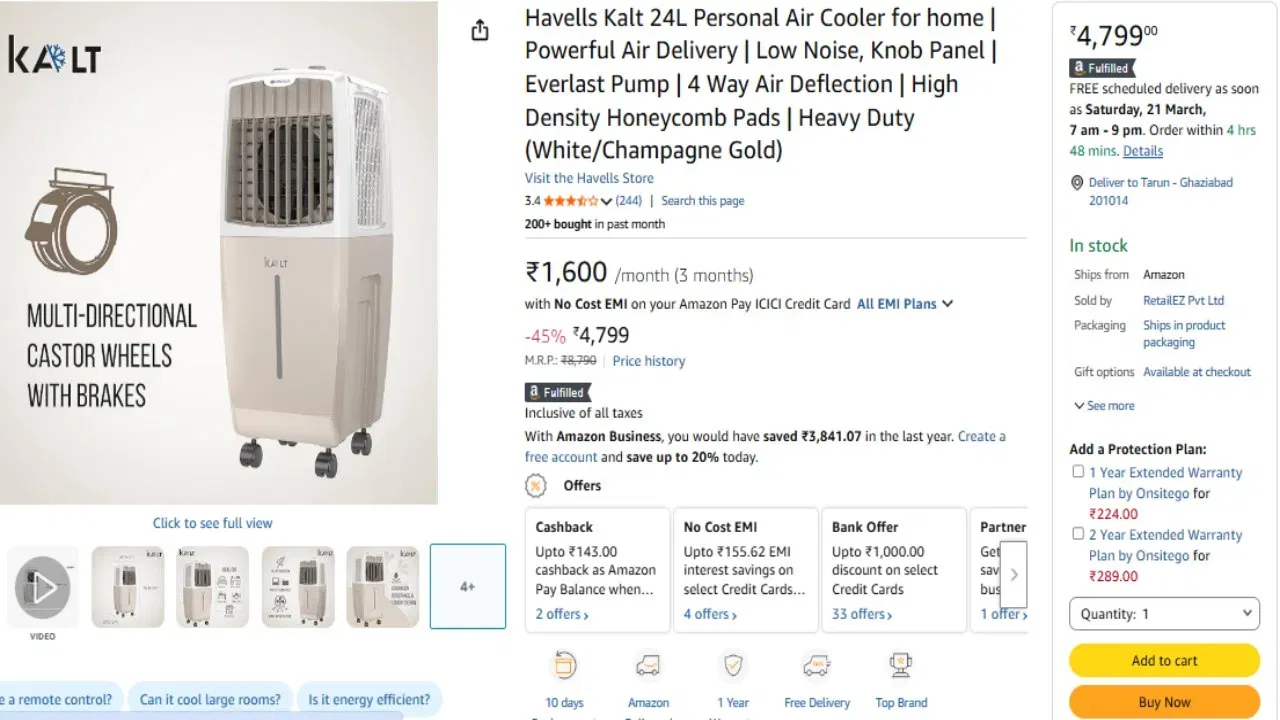Image resolution: width=1280 pixels, height=720 pixels.
Task: Expand See more product details
Action: coord(1103,405)
